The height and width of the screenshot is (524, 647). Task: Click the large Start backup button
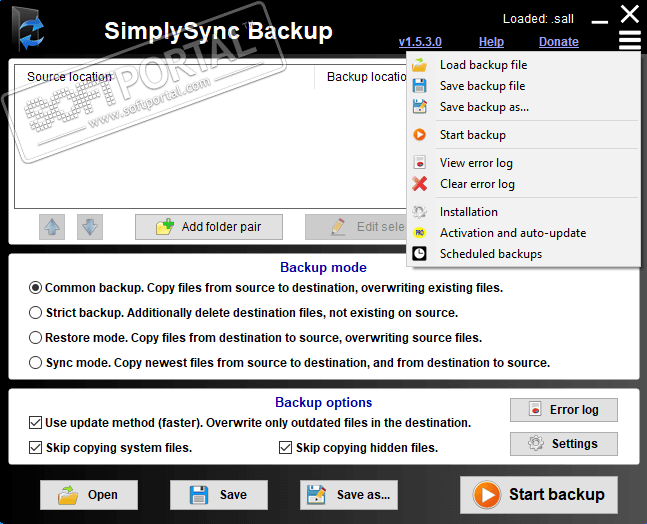(539, 495)
